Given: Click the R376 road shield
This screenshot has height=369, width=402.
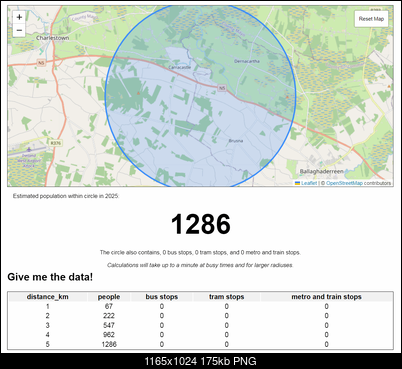Looking at the screenshot, I should tap(55, 143).
